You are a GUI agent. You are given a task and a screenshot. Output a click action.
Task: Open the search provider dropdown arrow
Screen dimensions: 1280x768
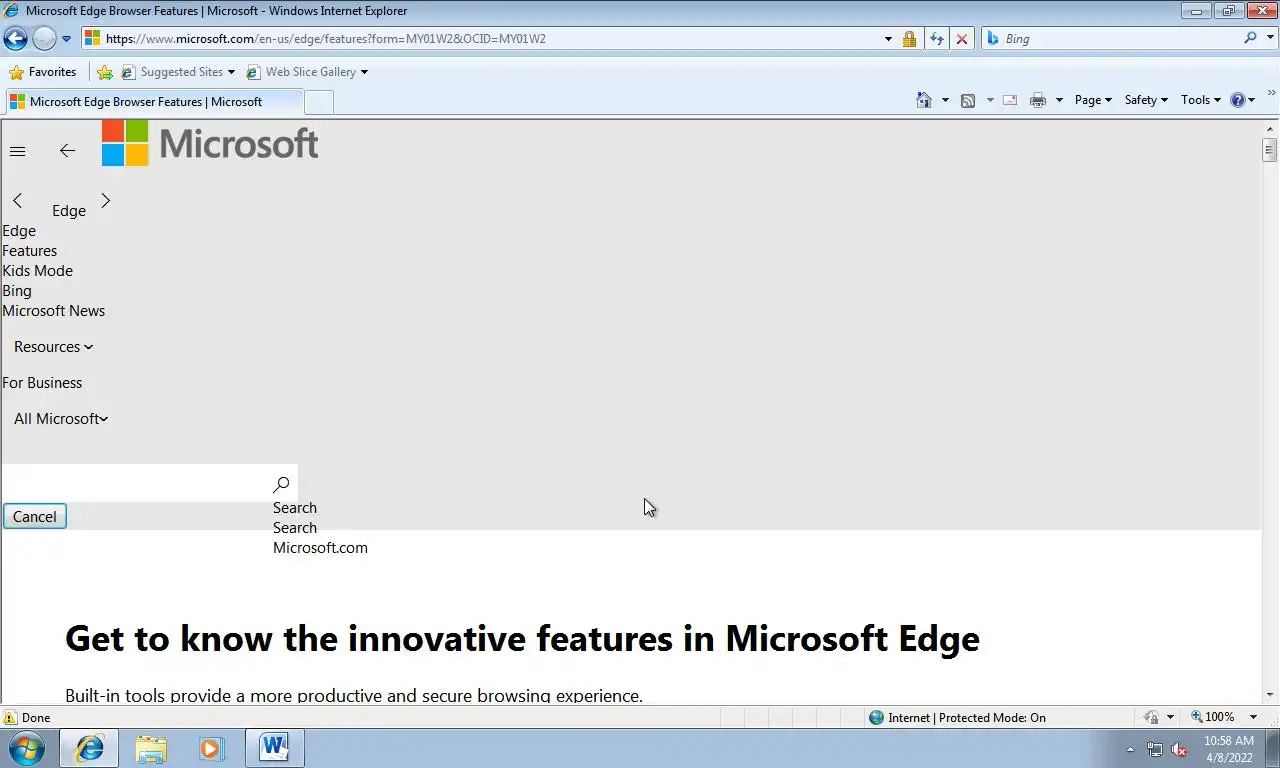point(1270,39)
